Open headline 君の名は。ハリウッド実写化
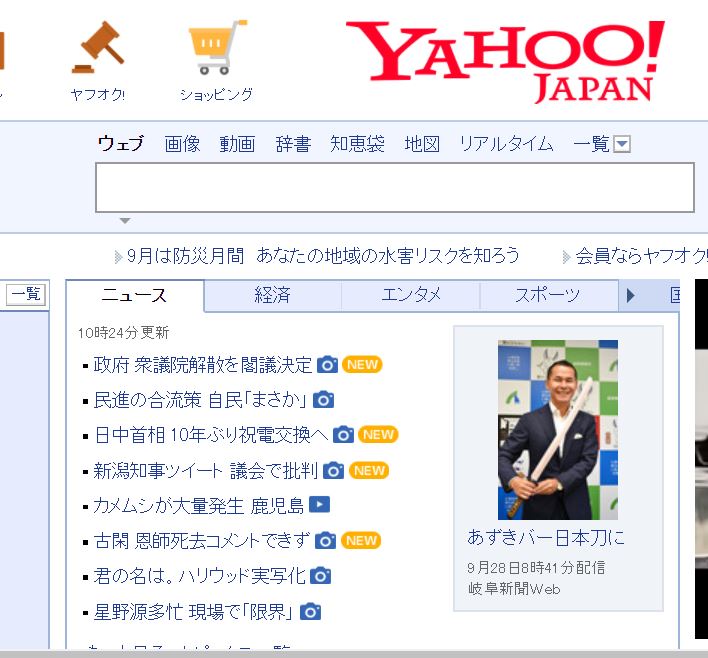The image size is (708, 658). [200, 576]
